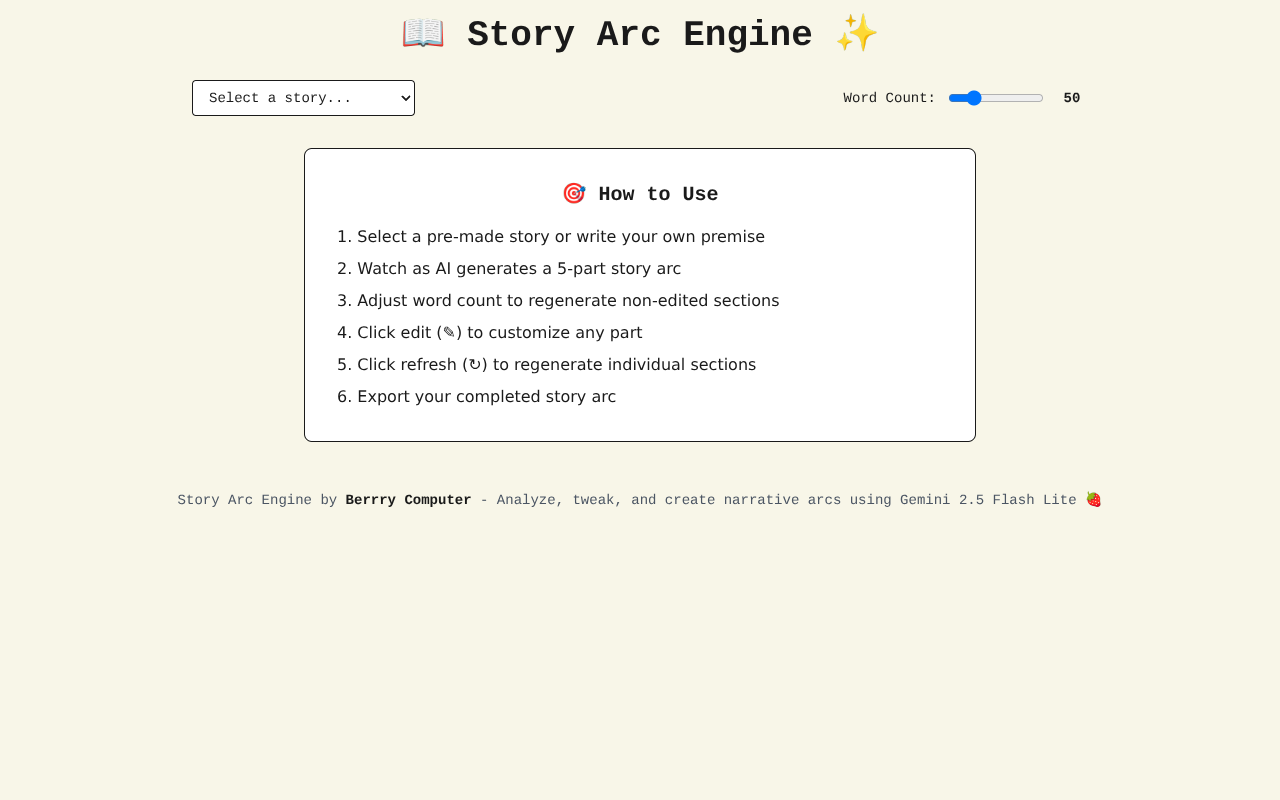This screenshot has width=1280, height=800.
Task: Click the word count value 50
Action: [x=1072, y=96]
